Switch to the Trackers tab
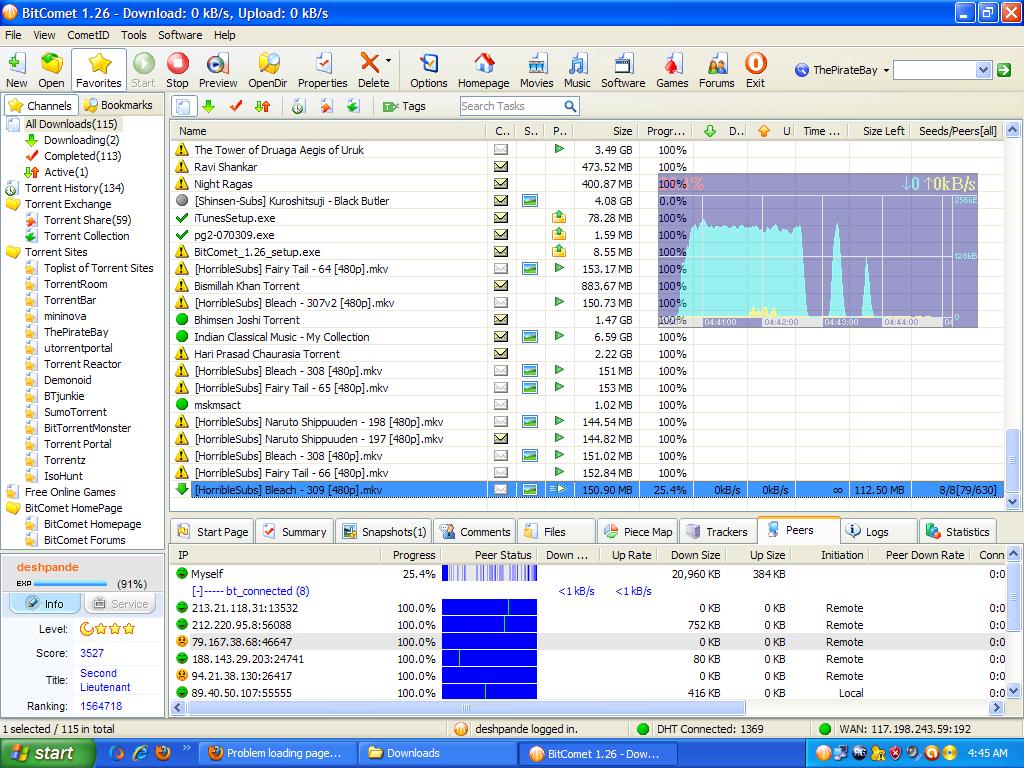This screenshot has height=768, width=1024. [x=716, y=532]
